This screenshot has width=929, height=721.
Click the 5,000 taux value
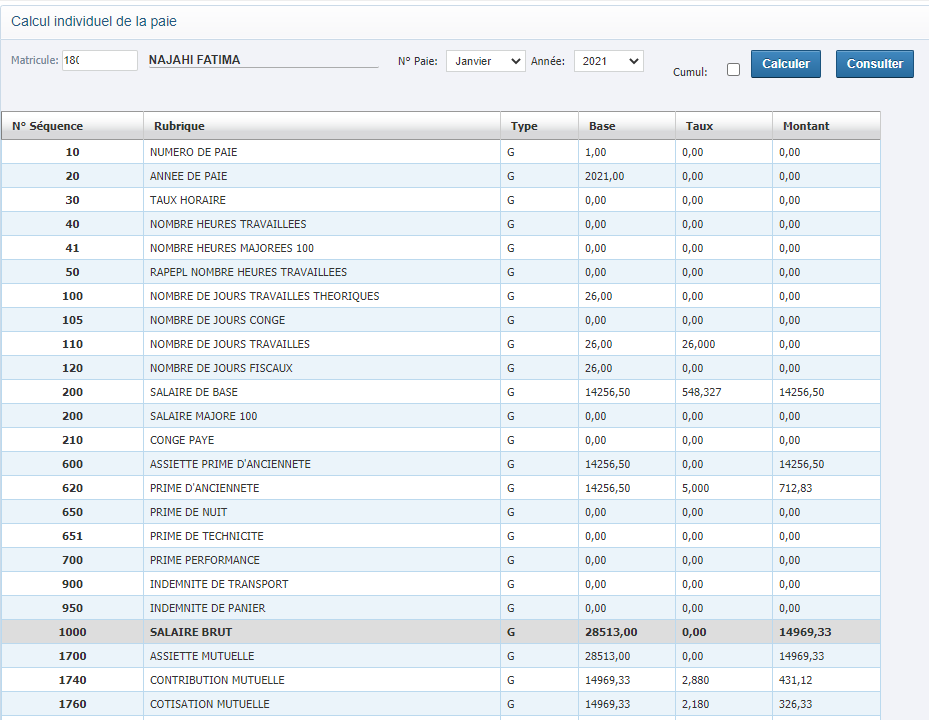pos(696,488)
